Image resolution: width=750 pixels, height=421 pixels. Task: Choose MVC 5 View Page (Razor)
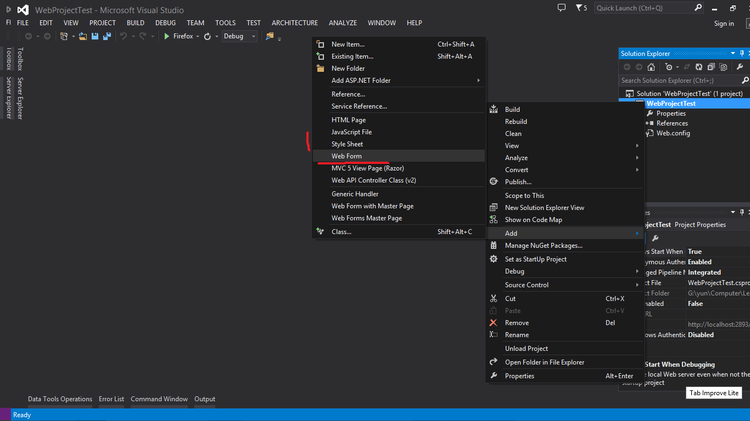tap(398, 168)
